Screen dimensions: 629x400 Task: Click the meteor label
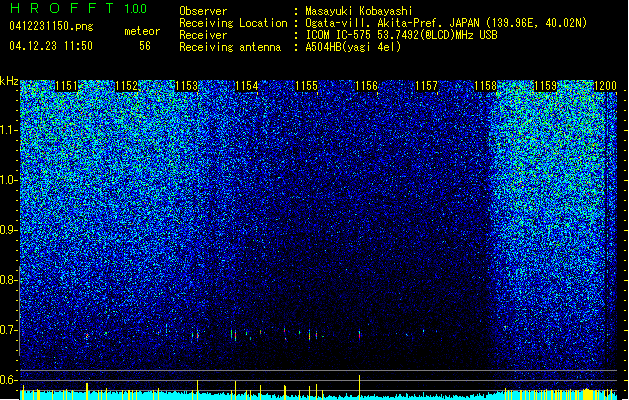click(x=142, y=31)
